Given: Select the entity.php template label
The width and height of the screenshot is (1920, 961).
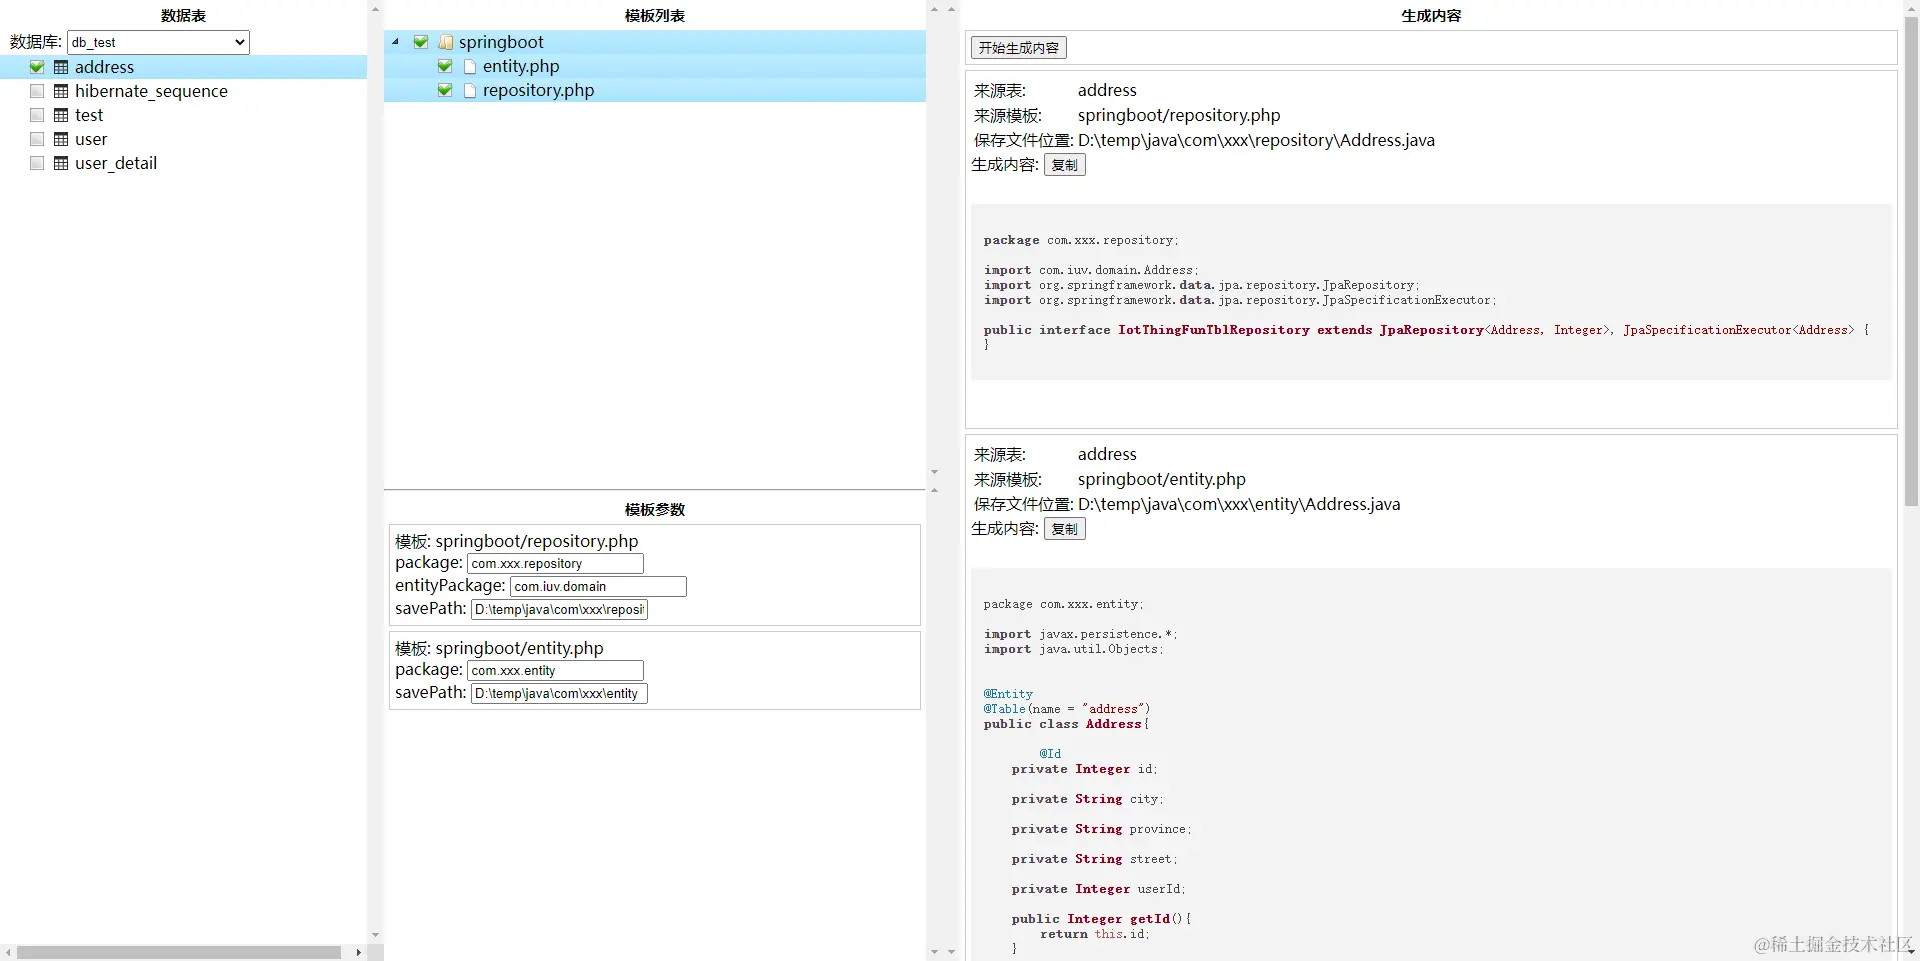Looking at the screenshot, I should click(x=521, y=66).
